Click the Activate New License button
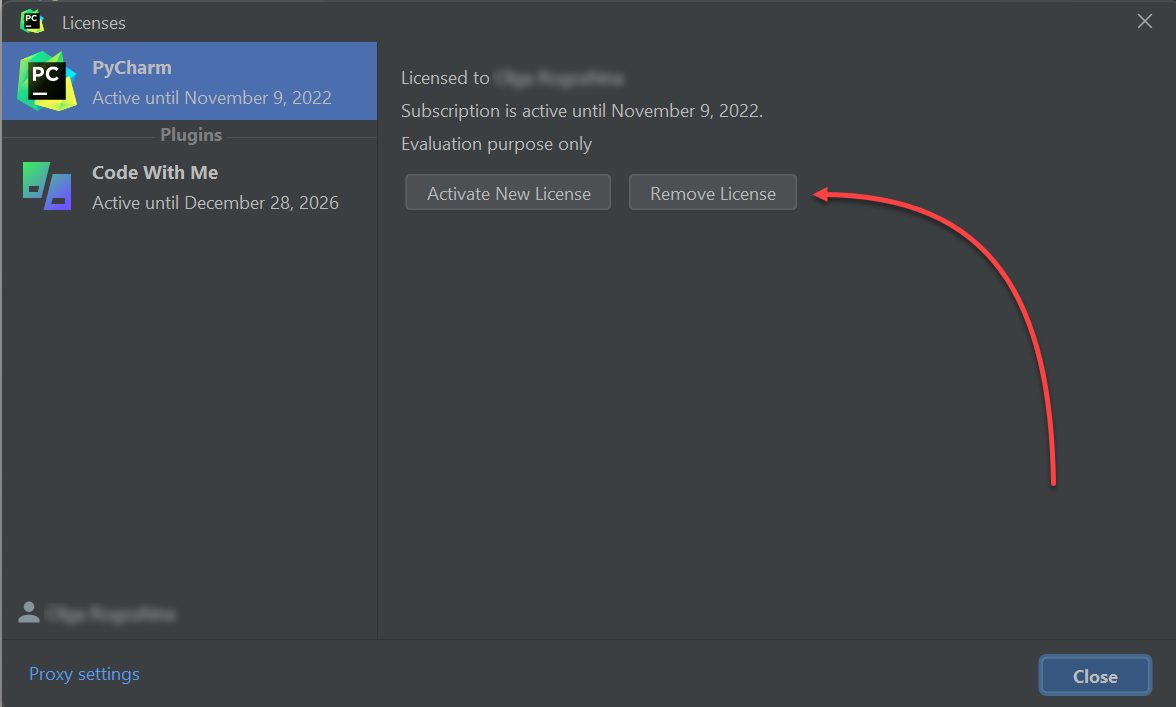Image resolution: width=1176 pixels, height=707 pixels. tap(508, 193)
